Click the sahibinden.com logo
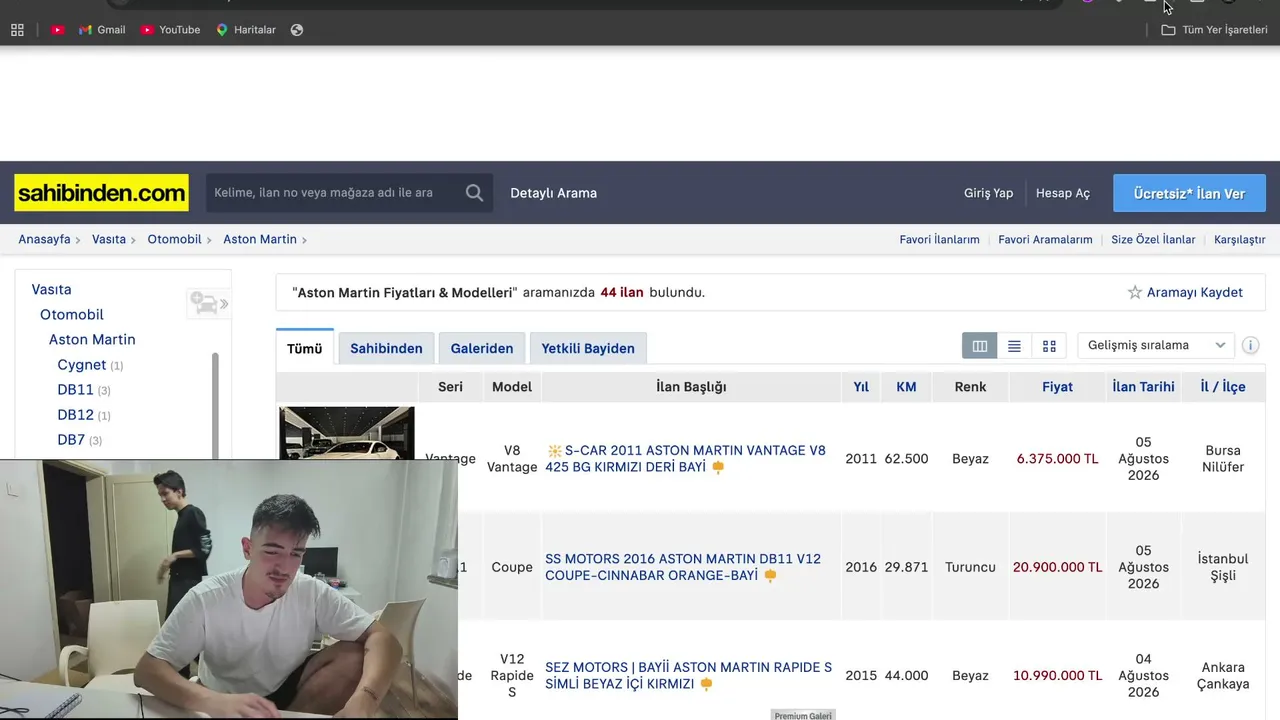The height and width of the screenshot is (720, 1280). tap(101, 193)
